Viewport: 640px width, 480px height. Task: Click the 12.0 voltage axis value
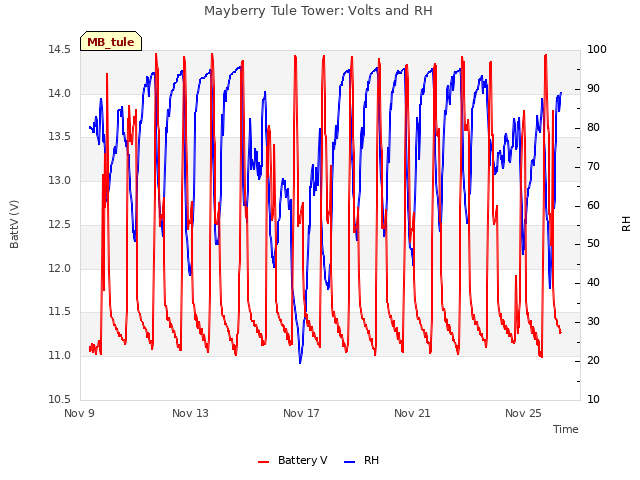click(x=59, y=268)
